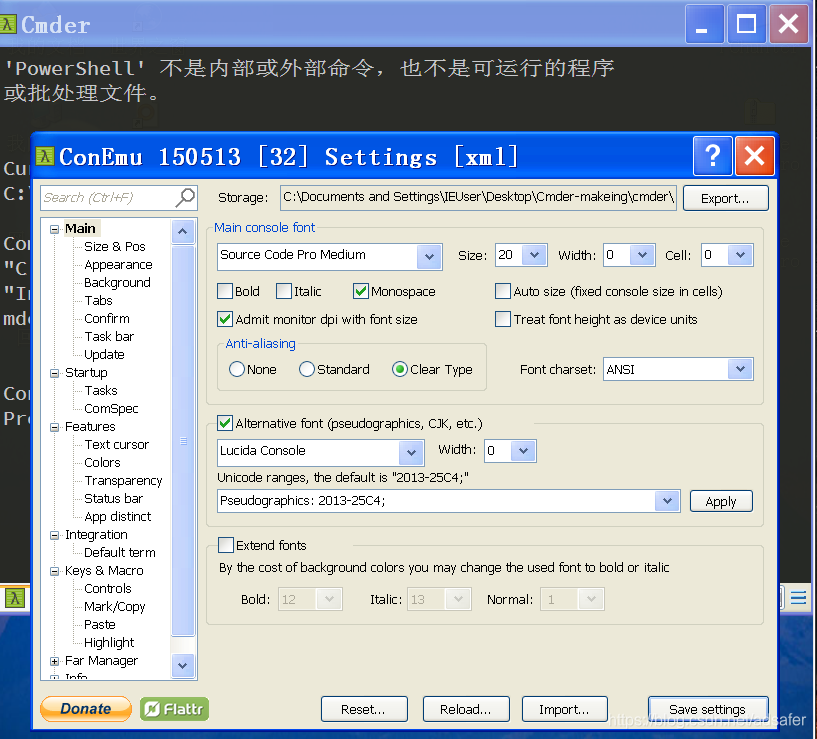The width and height of the screenshot is (817, 739).
Task: Open Highlight settings page
Action: pos(109,643)
